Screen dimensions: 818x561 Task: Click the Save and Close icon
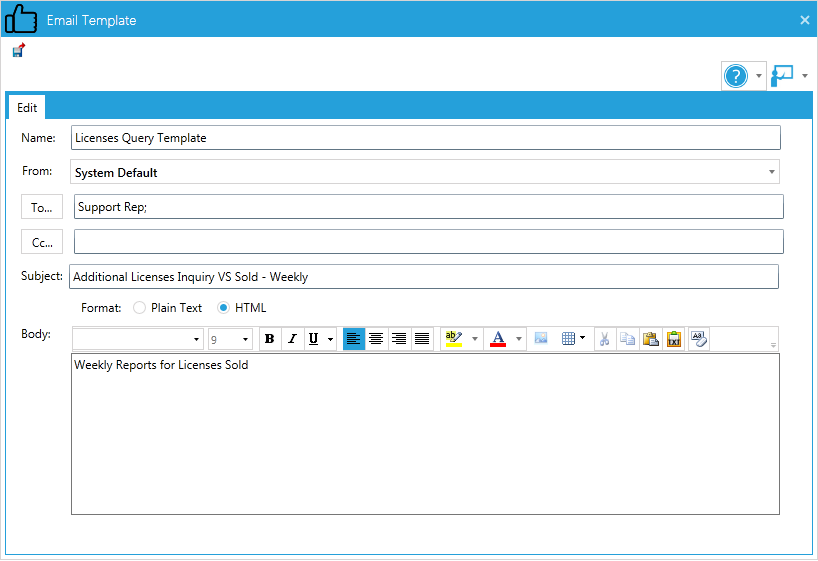coord(18,50)
